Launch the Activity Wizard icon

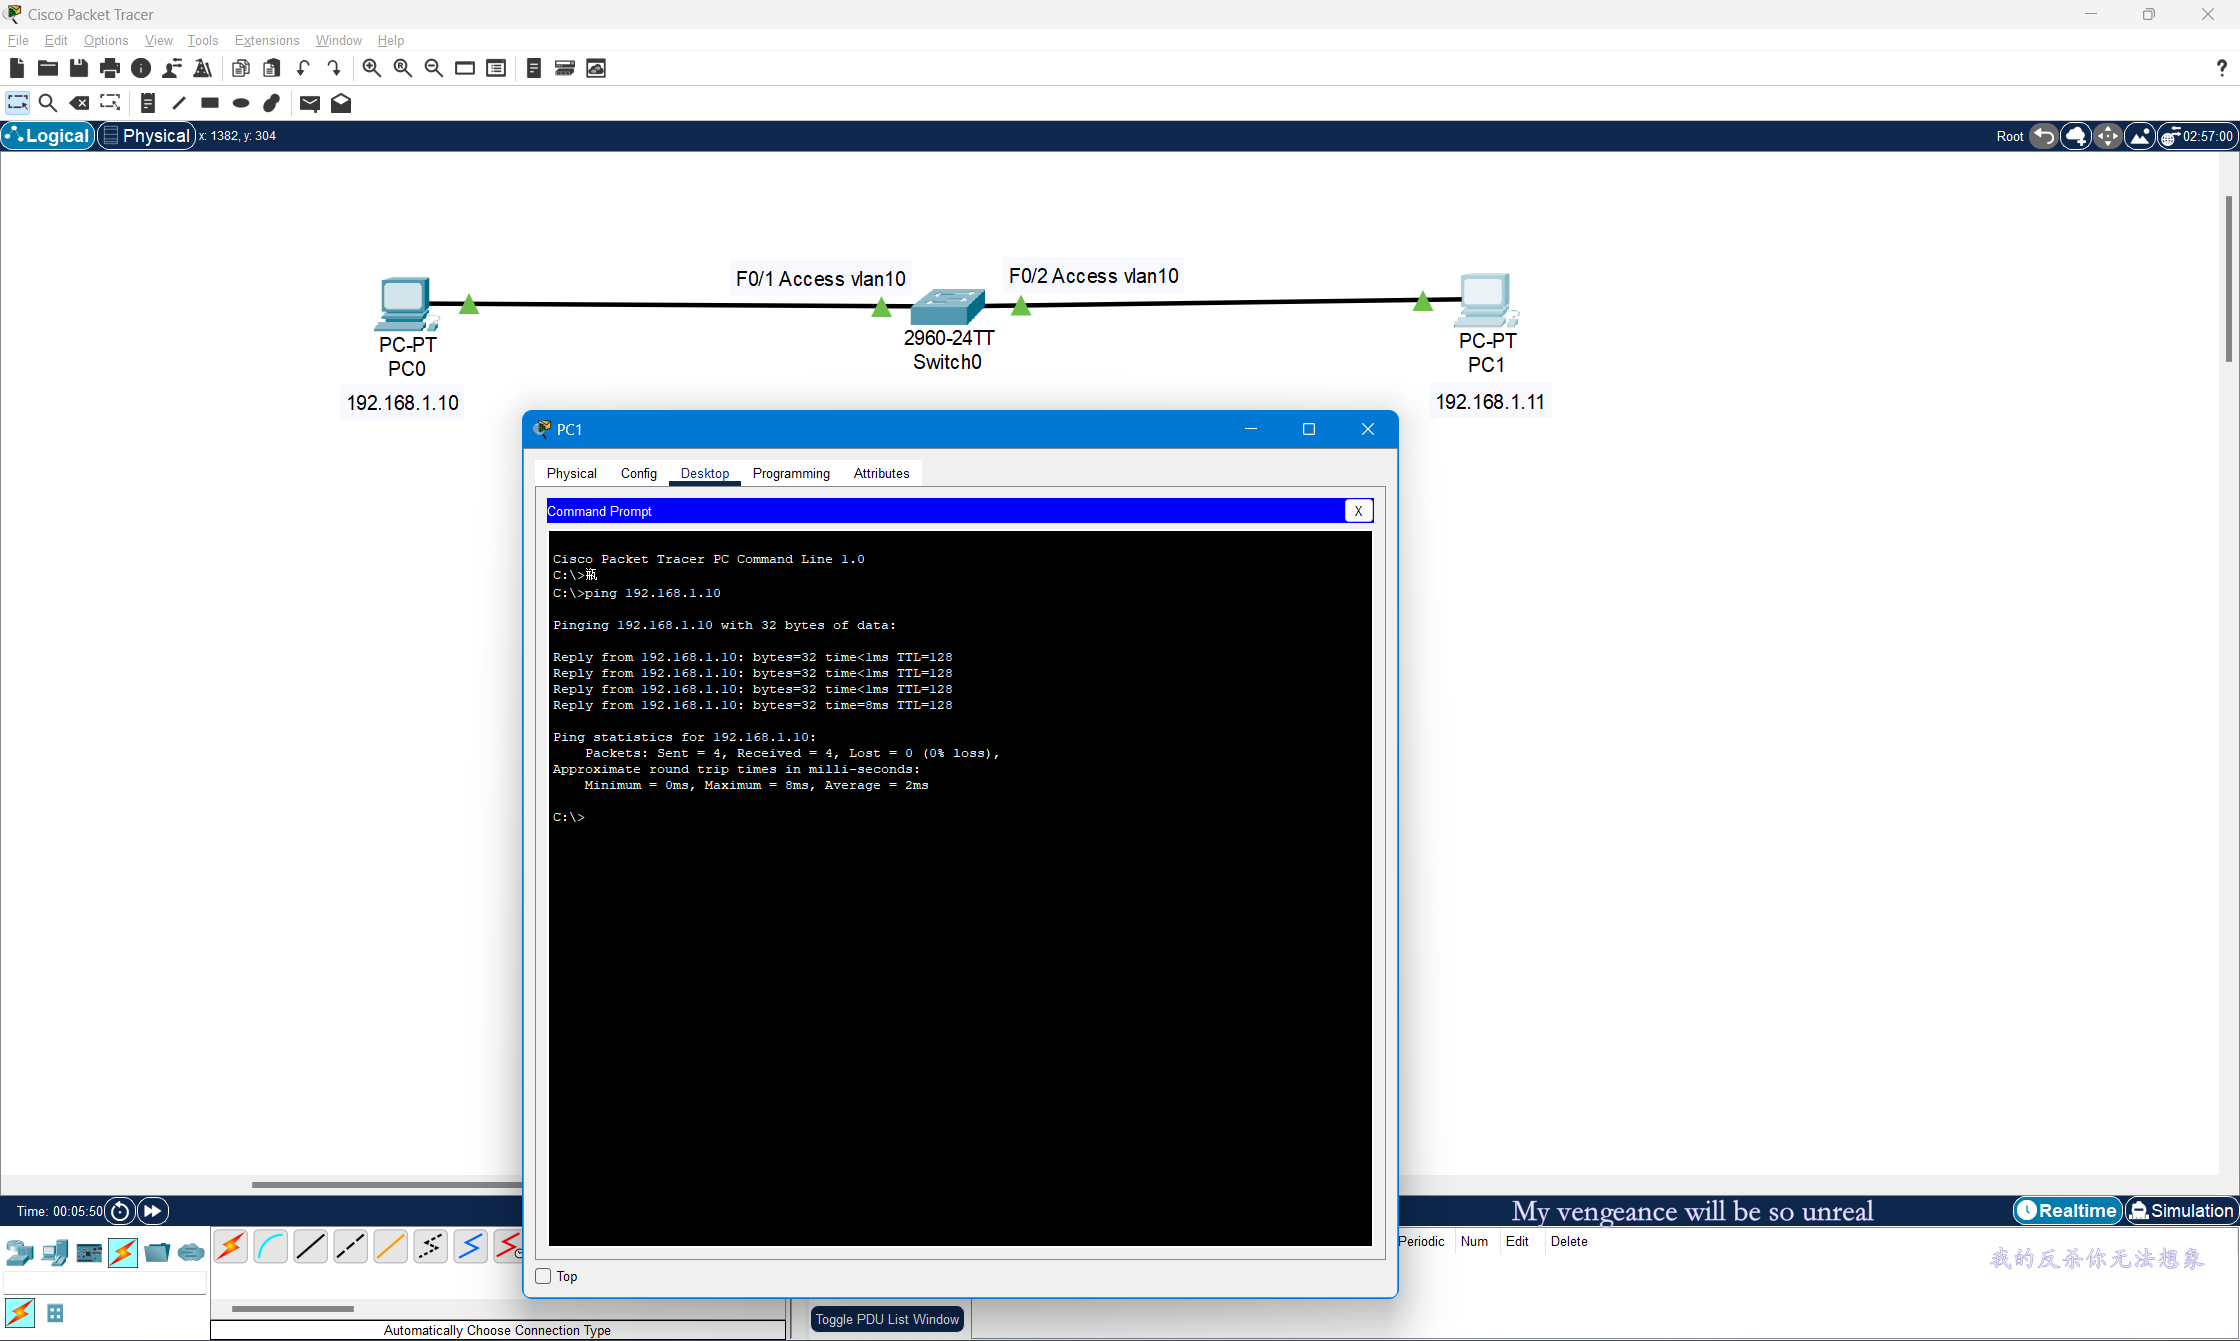coord(203,68)
